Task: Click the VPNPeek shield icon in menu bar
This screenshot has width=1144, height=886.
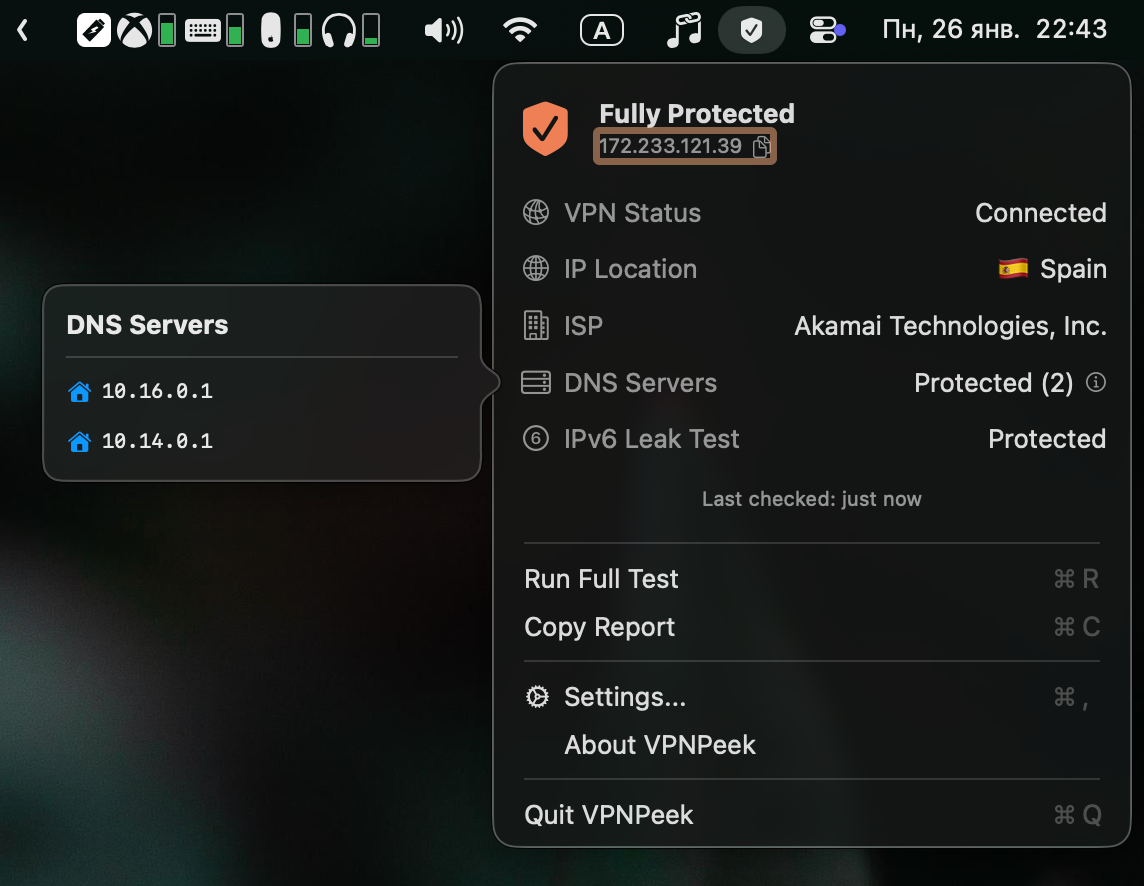Action: tap(751, 31)
